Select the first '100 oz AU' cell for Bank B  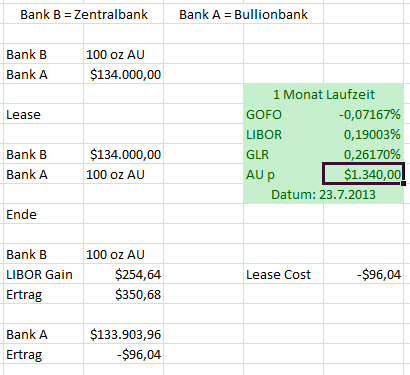point(123,54)
